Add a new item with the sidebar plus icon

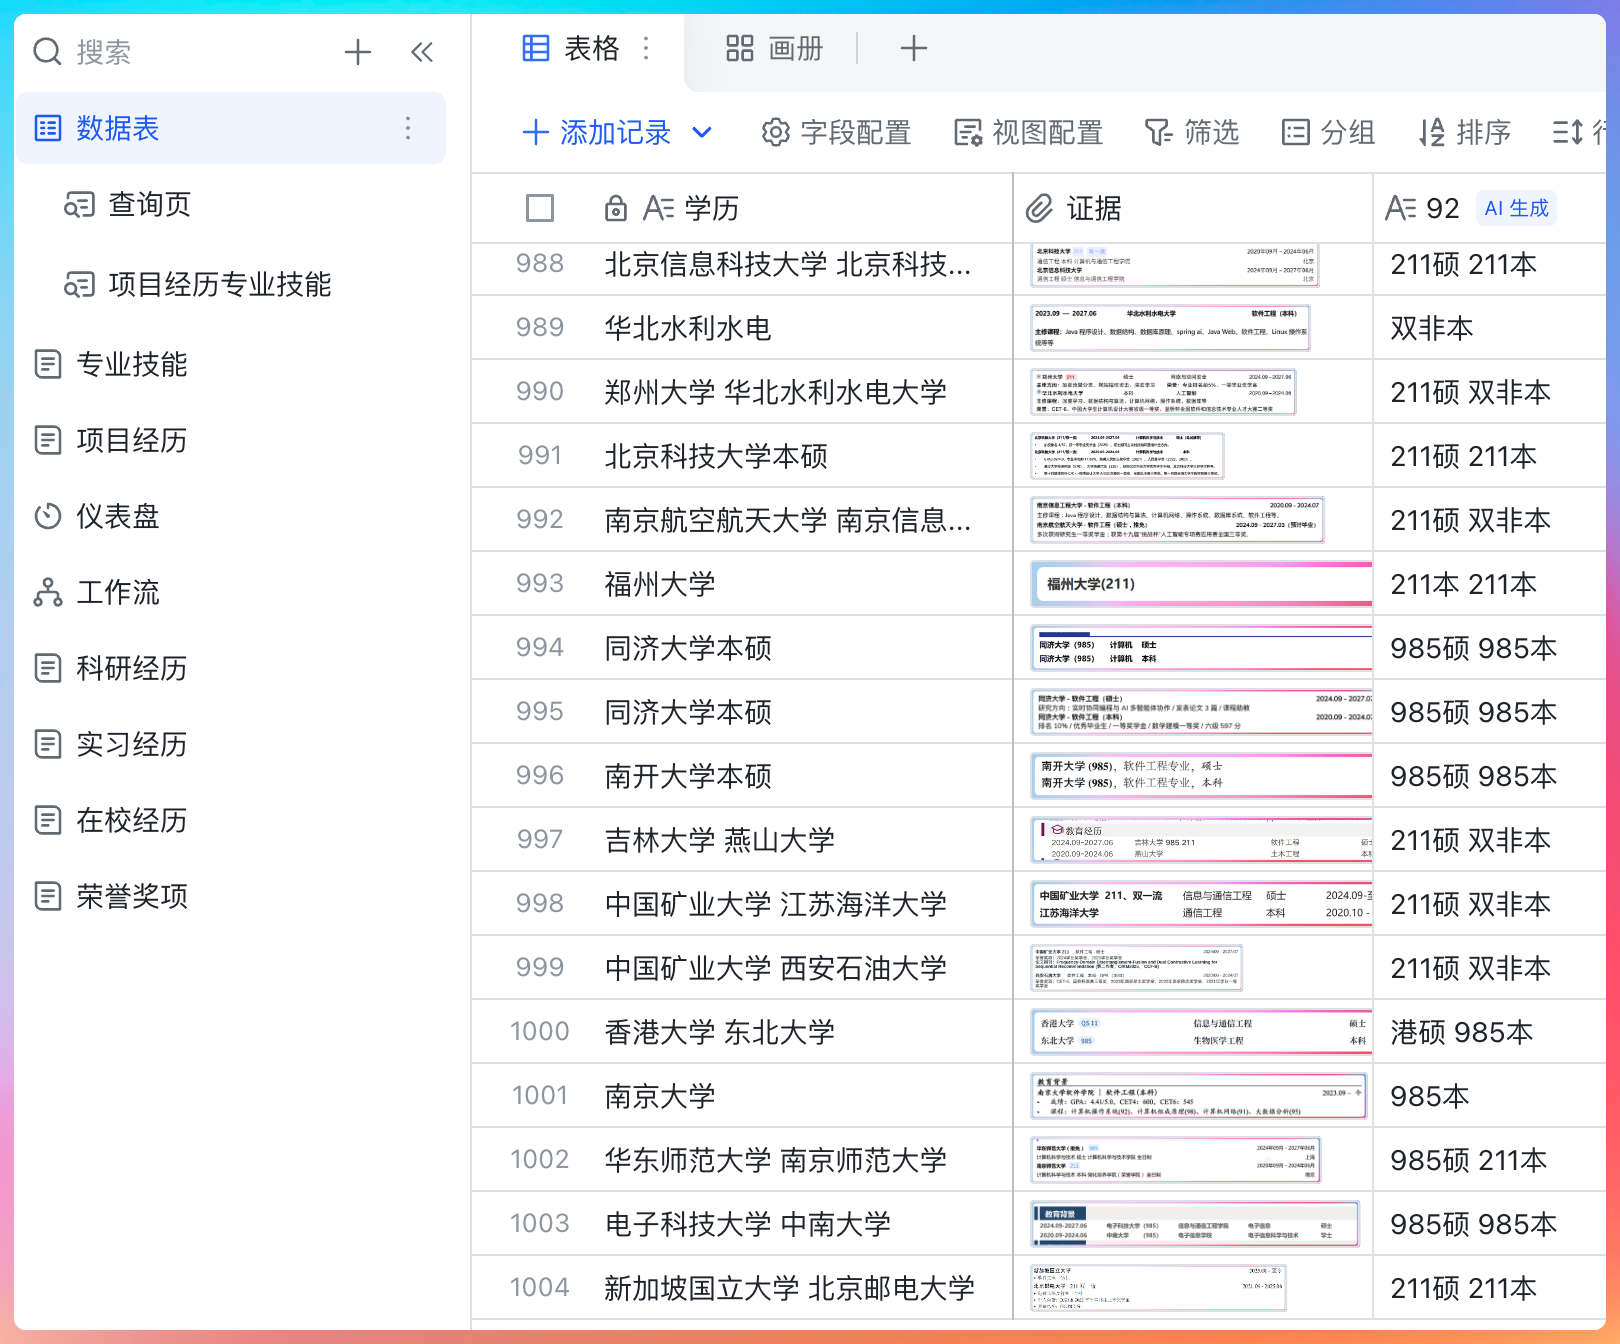pos(357,52)
